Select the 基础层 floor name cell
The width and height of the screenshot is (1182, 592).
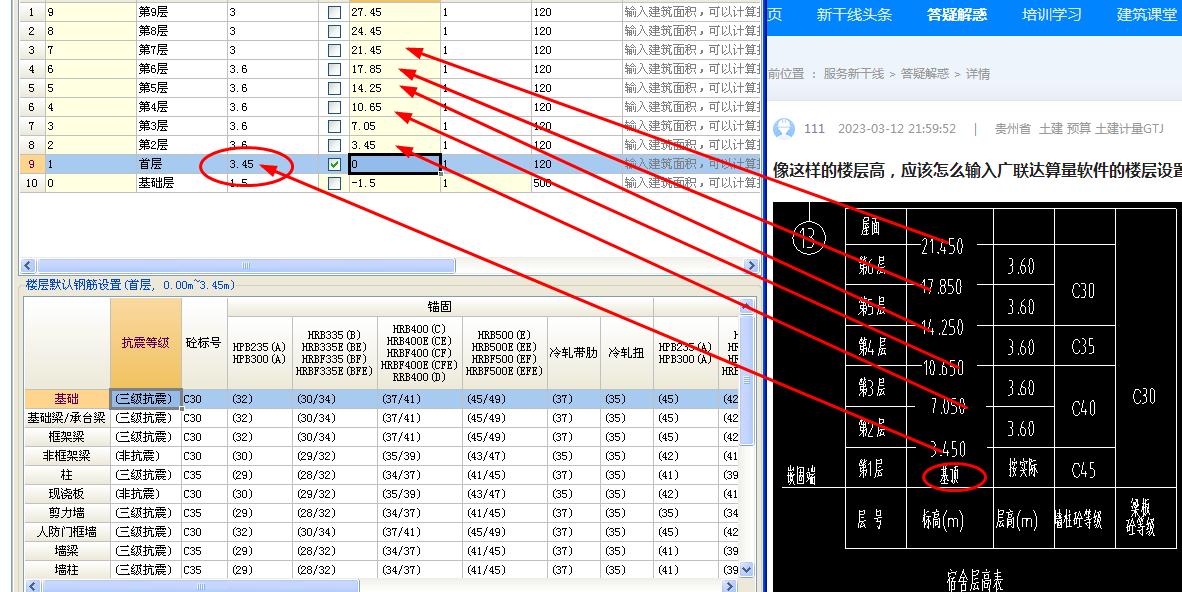click(181, 183)
